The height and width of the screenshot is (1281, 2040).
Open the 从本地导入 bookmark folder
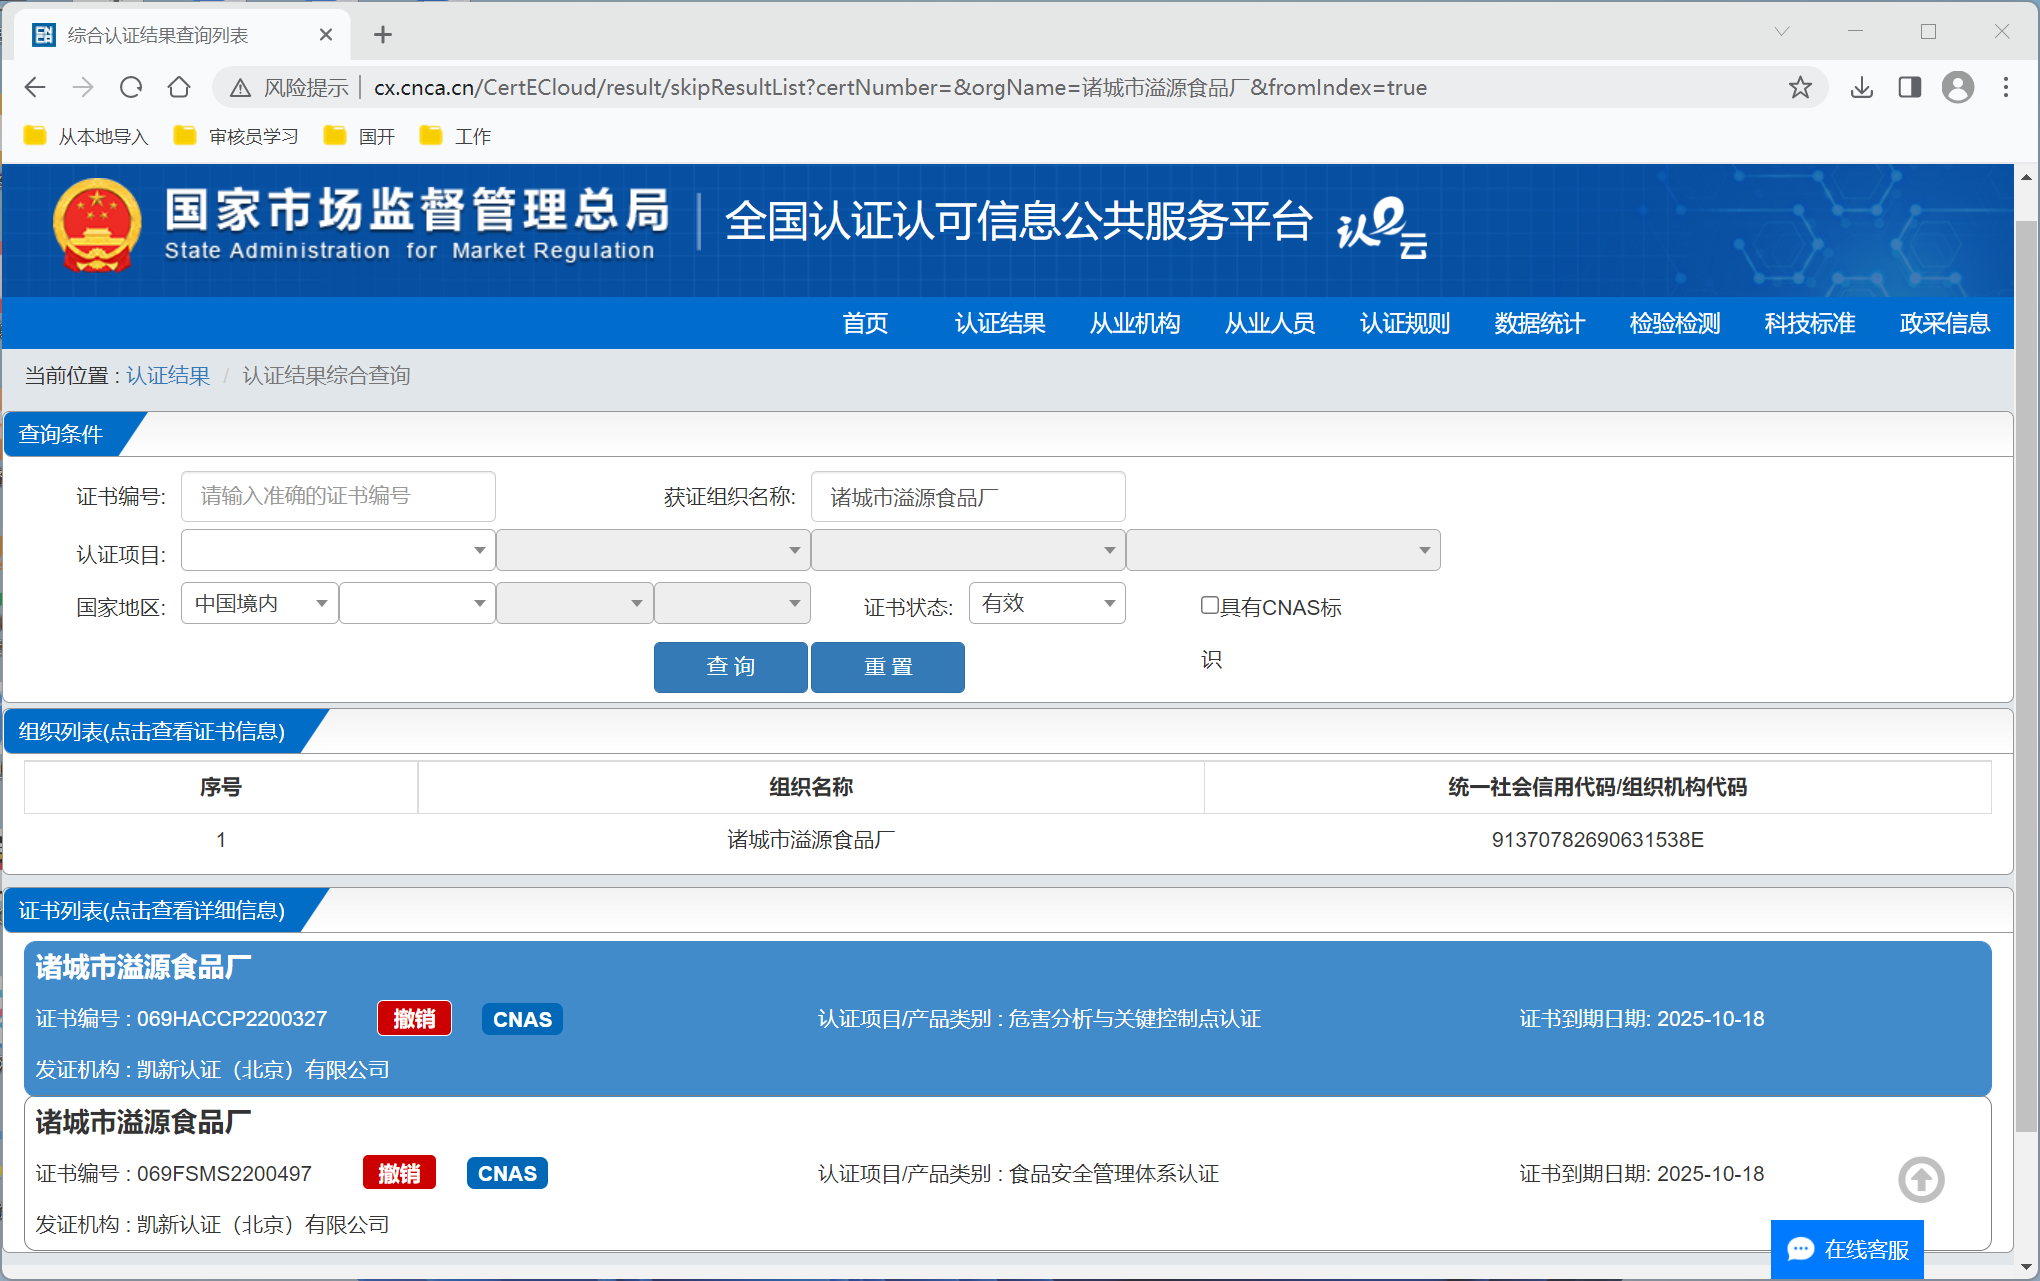[x=86, y=136]
